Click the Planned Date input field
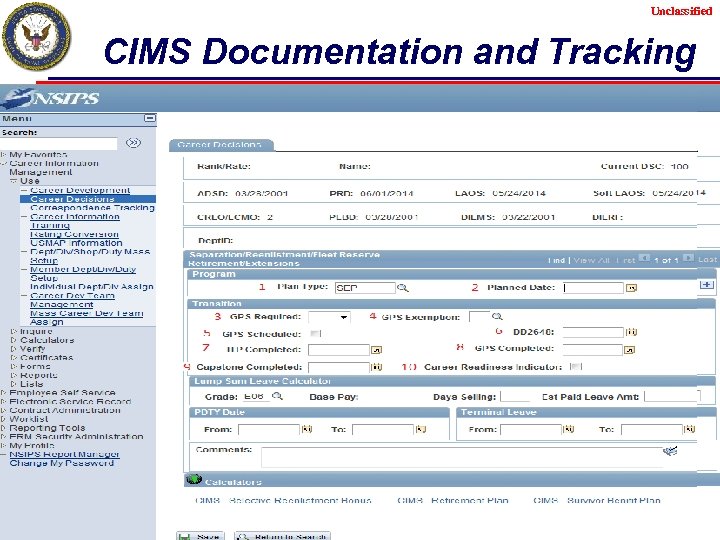720x540 pixels. click(593, 288)
